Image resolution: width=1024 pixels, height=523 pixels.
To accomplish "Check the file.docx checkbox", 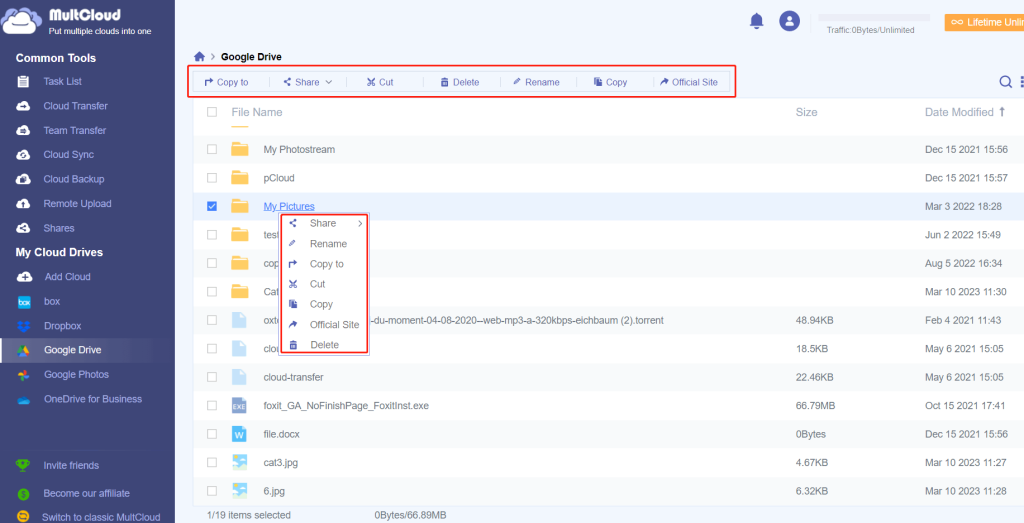I will [212, 434].
